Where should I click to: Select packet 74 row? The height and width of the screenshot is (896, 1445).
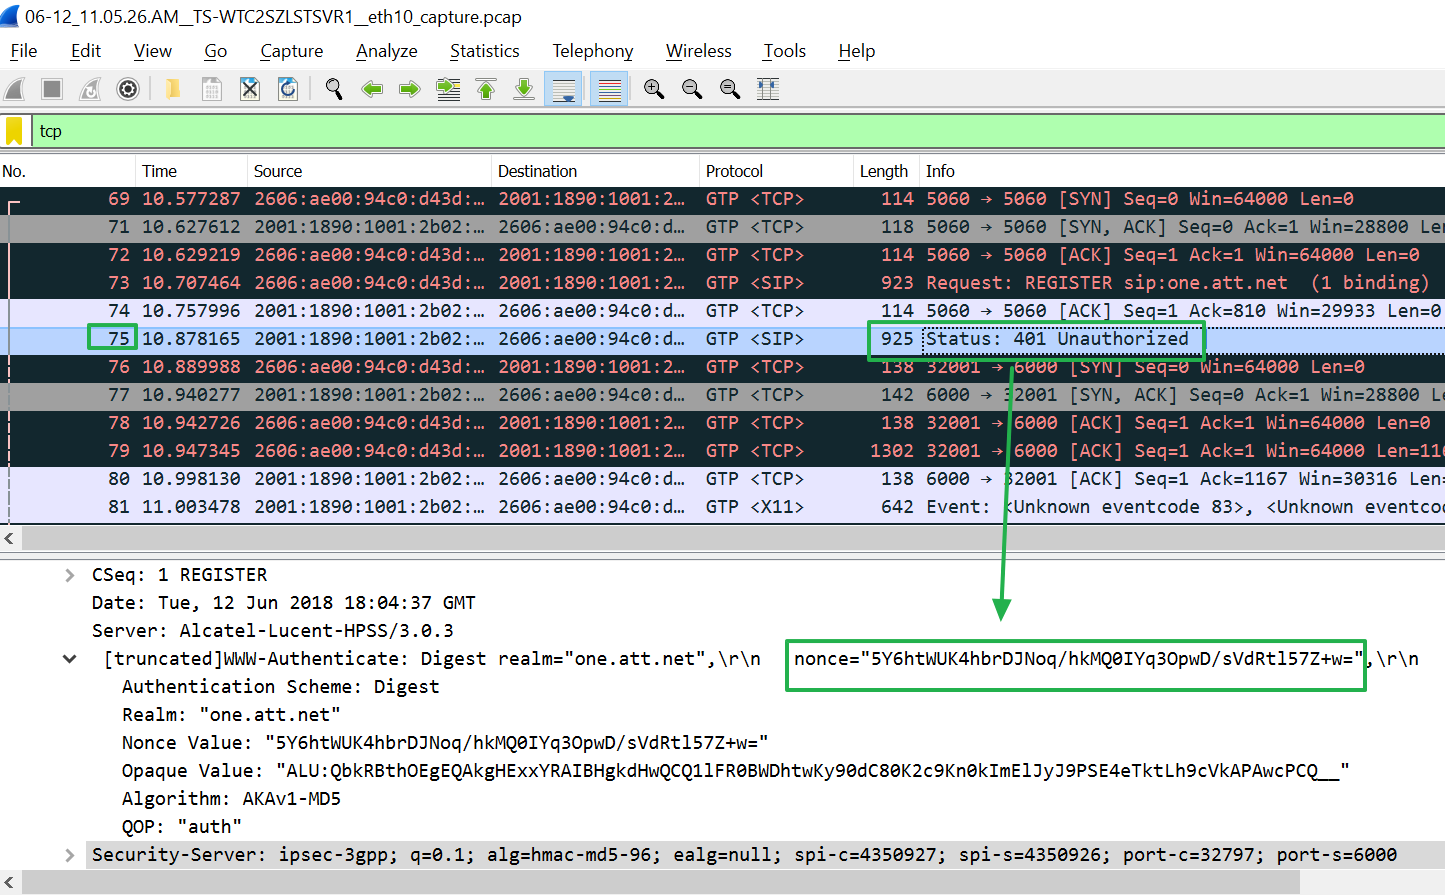[722, 311]
